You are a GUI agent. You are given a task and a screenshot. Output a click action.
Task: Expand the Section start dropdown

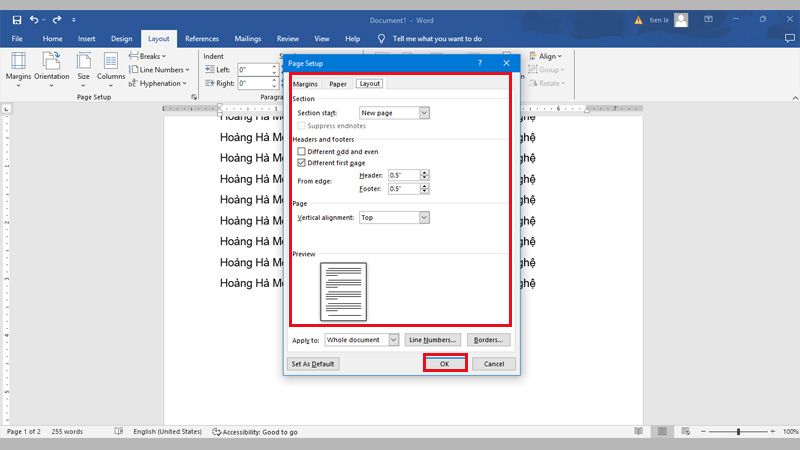(x=424, y=113)
